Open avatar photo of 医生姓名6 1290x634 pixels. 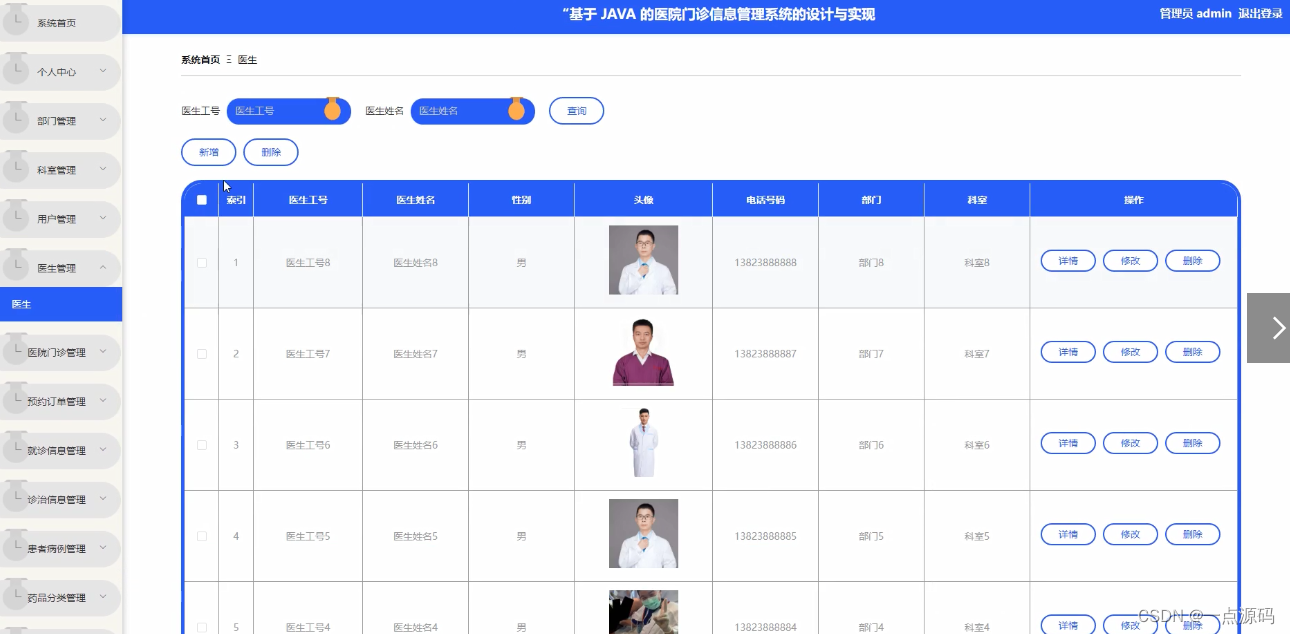[x=643, y=443]
